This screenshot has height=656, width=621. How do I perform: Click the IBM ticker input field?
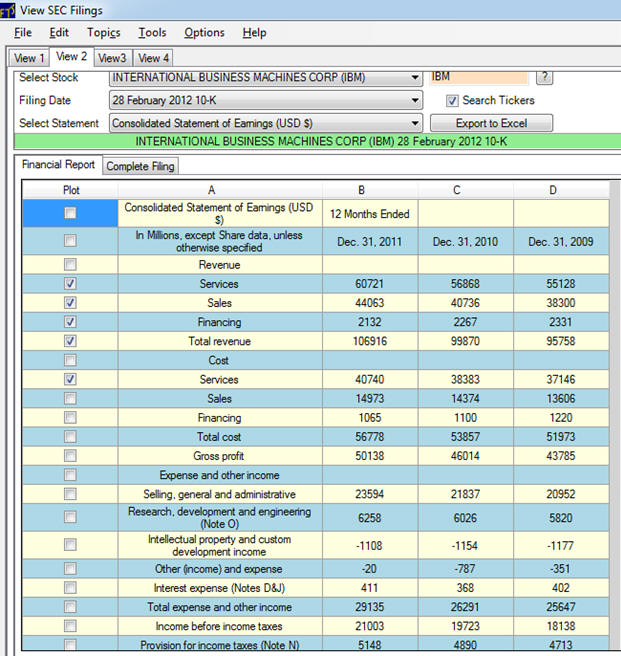click(x=479, y=77)
